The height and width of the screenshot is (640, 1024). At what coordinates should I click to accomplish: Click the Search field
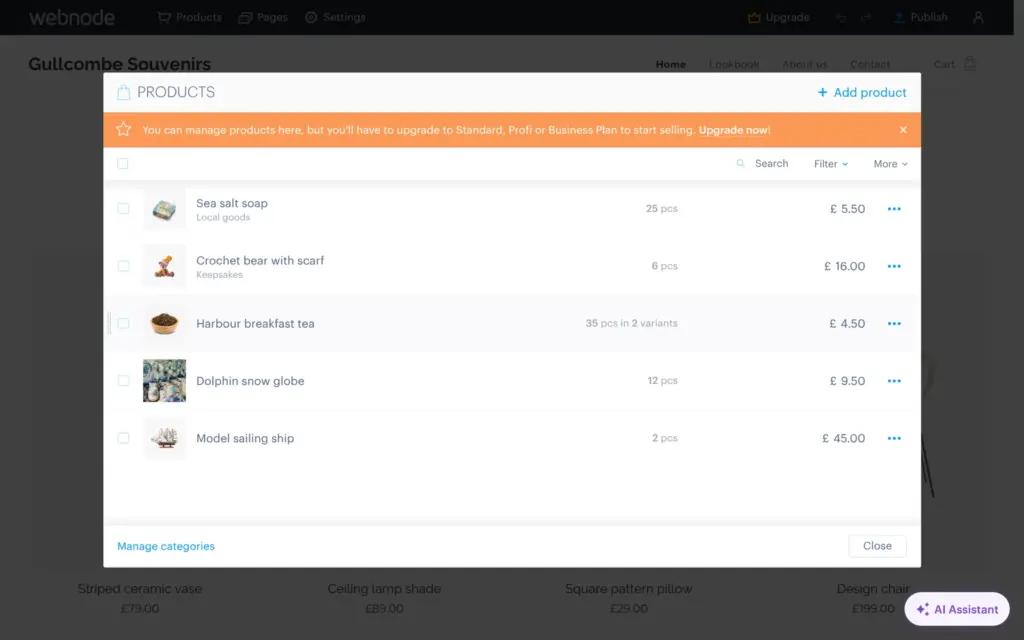tap(763, 163)
